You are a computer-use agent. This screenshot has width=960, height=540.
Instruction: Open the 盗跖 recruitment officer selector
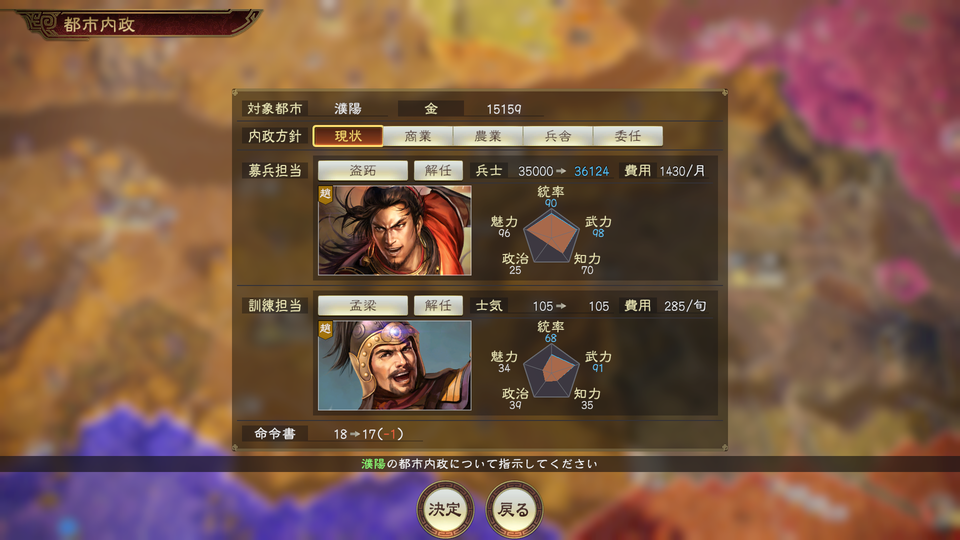click(362, 170)
